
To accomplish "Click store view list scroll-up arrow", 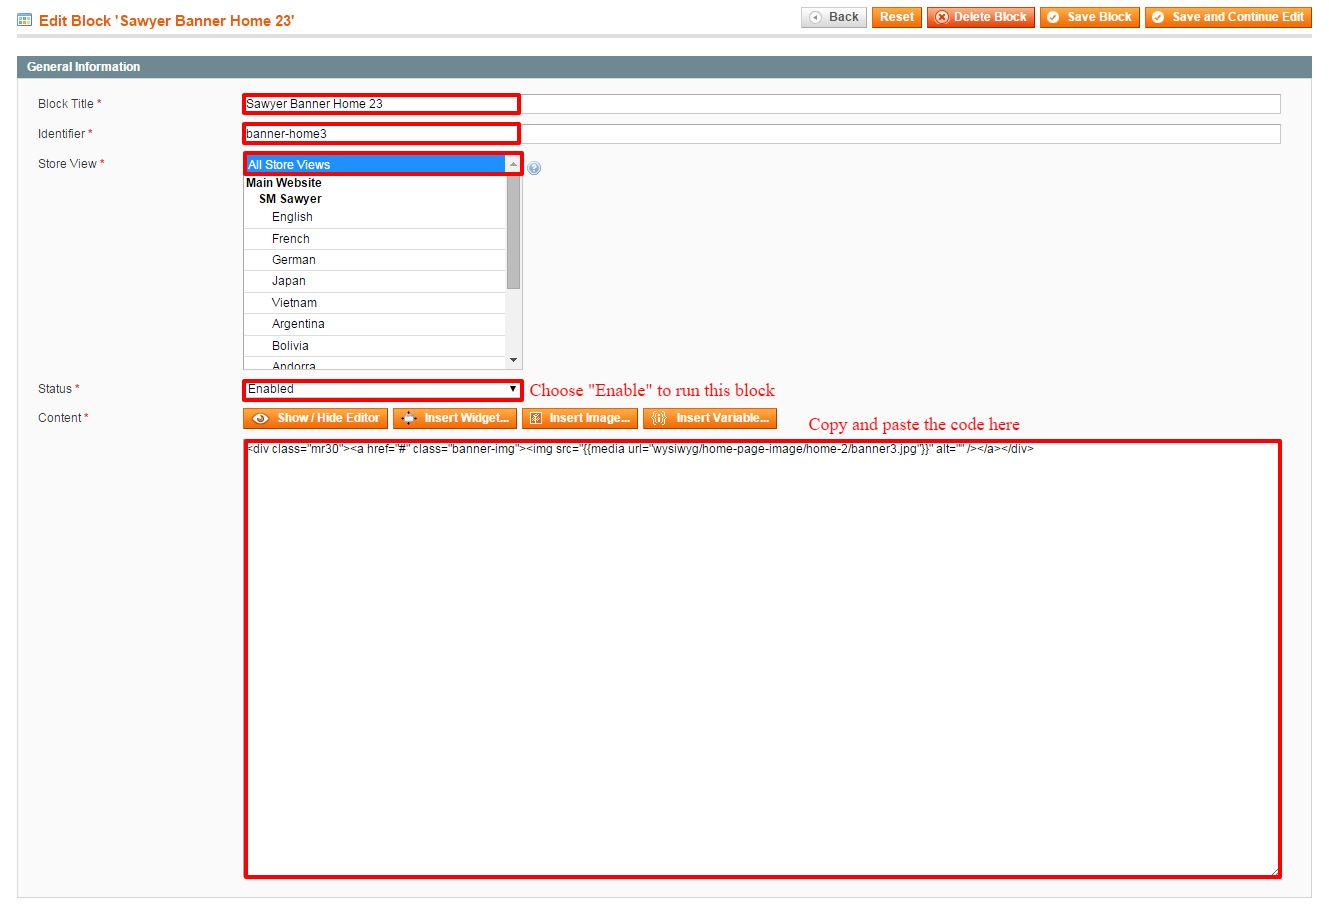I will pos(513,163).
